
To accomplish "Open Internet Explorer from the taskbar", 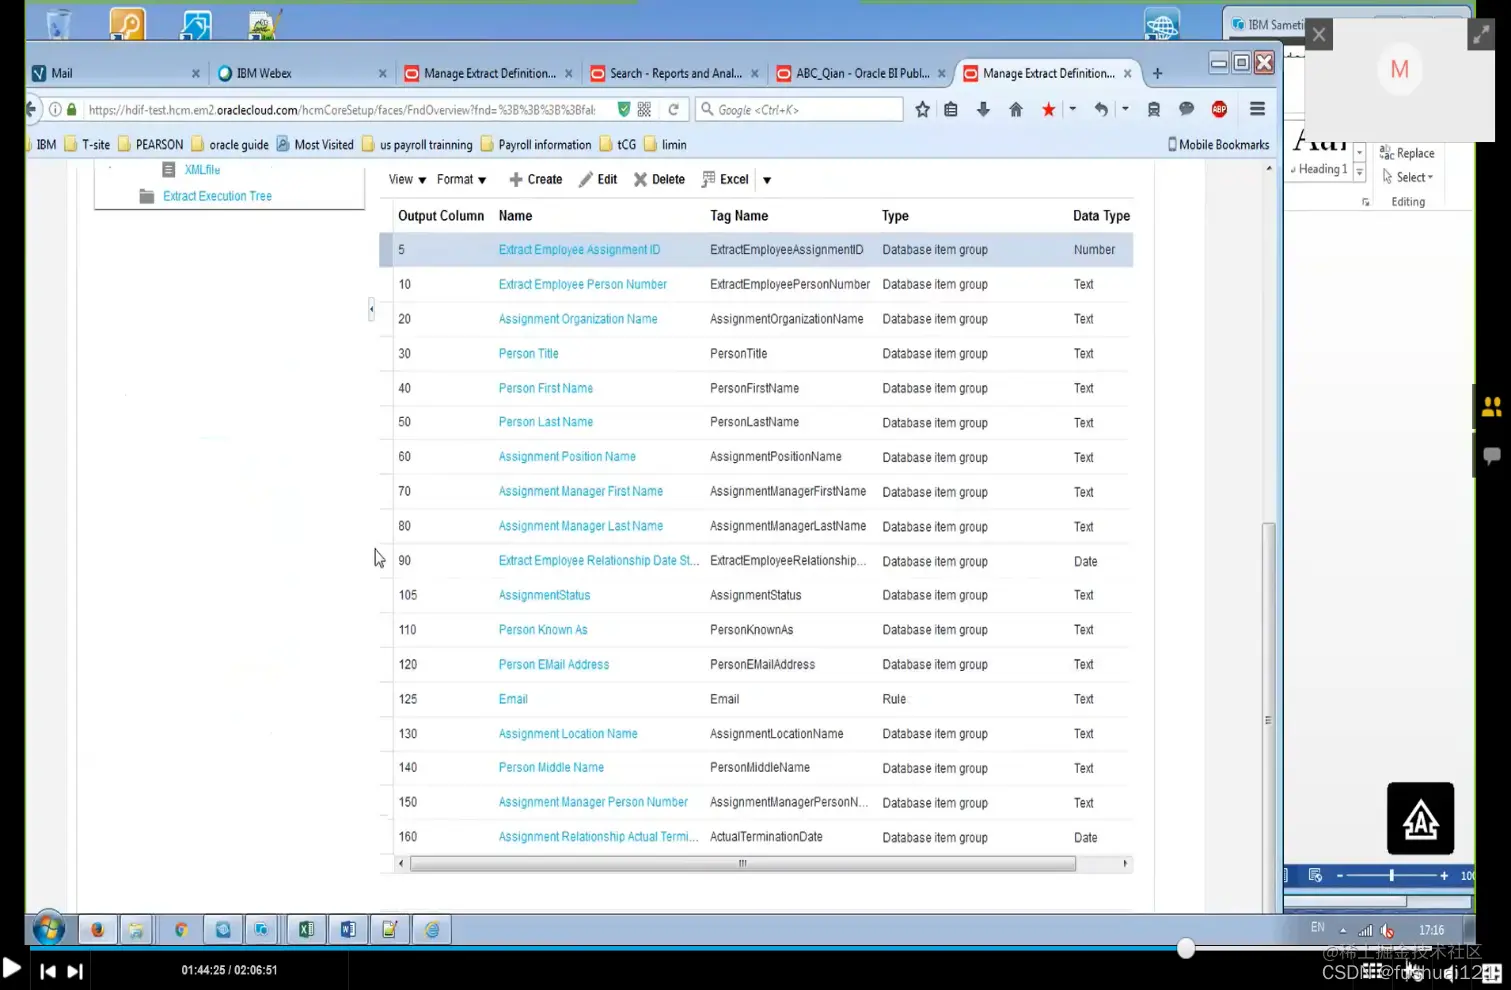I will click(432, 930).
